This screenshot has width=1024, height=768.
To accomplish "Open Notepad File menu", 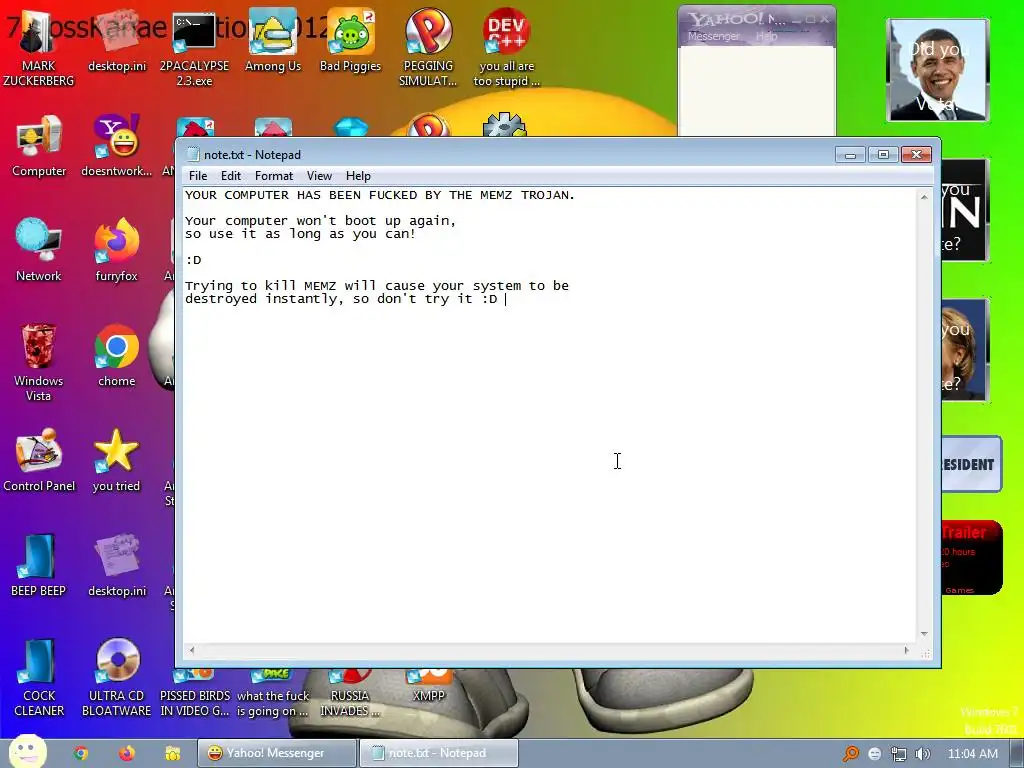I will [198, 176].
